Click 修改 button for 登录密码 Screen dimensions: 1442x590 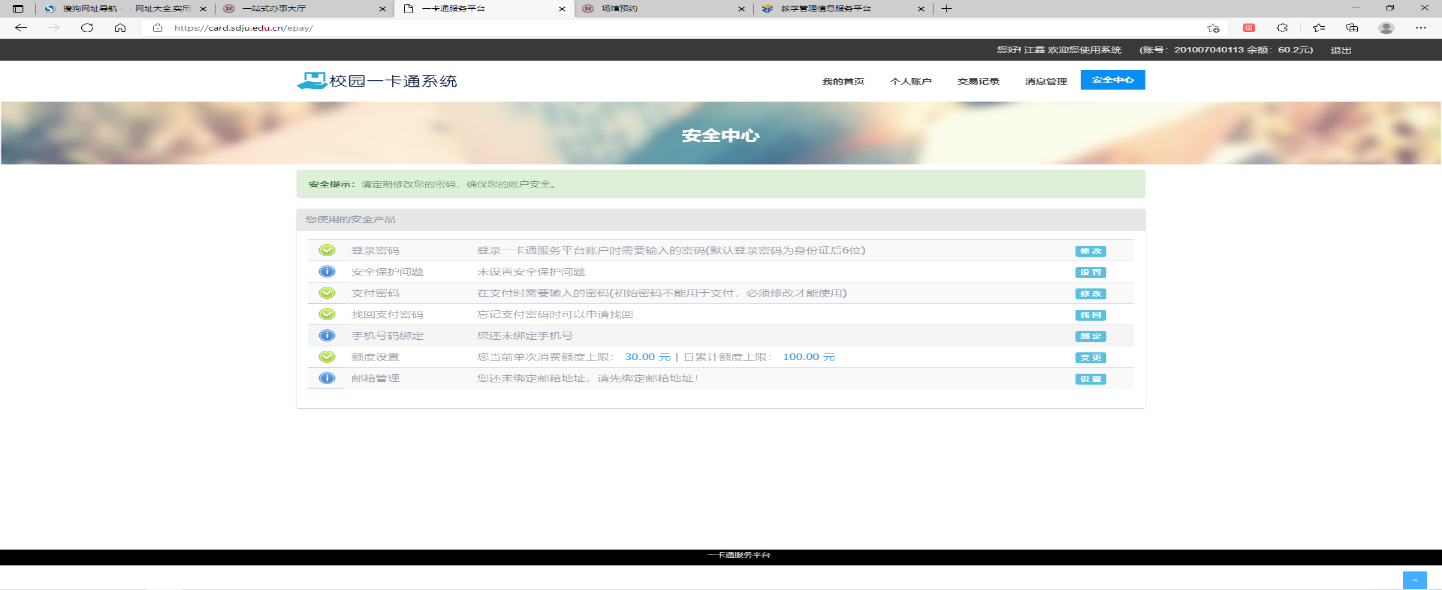(1090, 251)
